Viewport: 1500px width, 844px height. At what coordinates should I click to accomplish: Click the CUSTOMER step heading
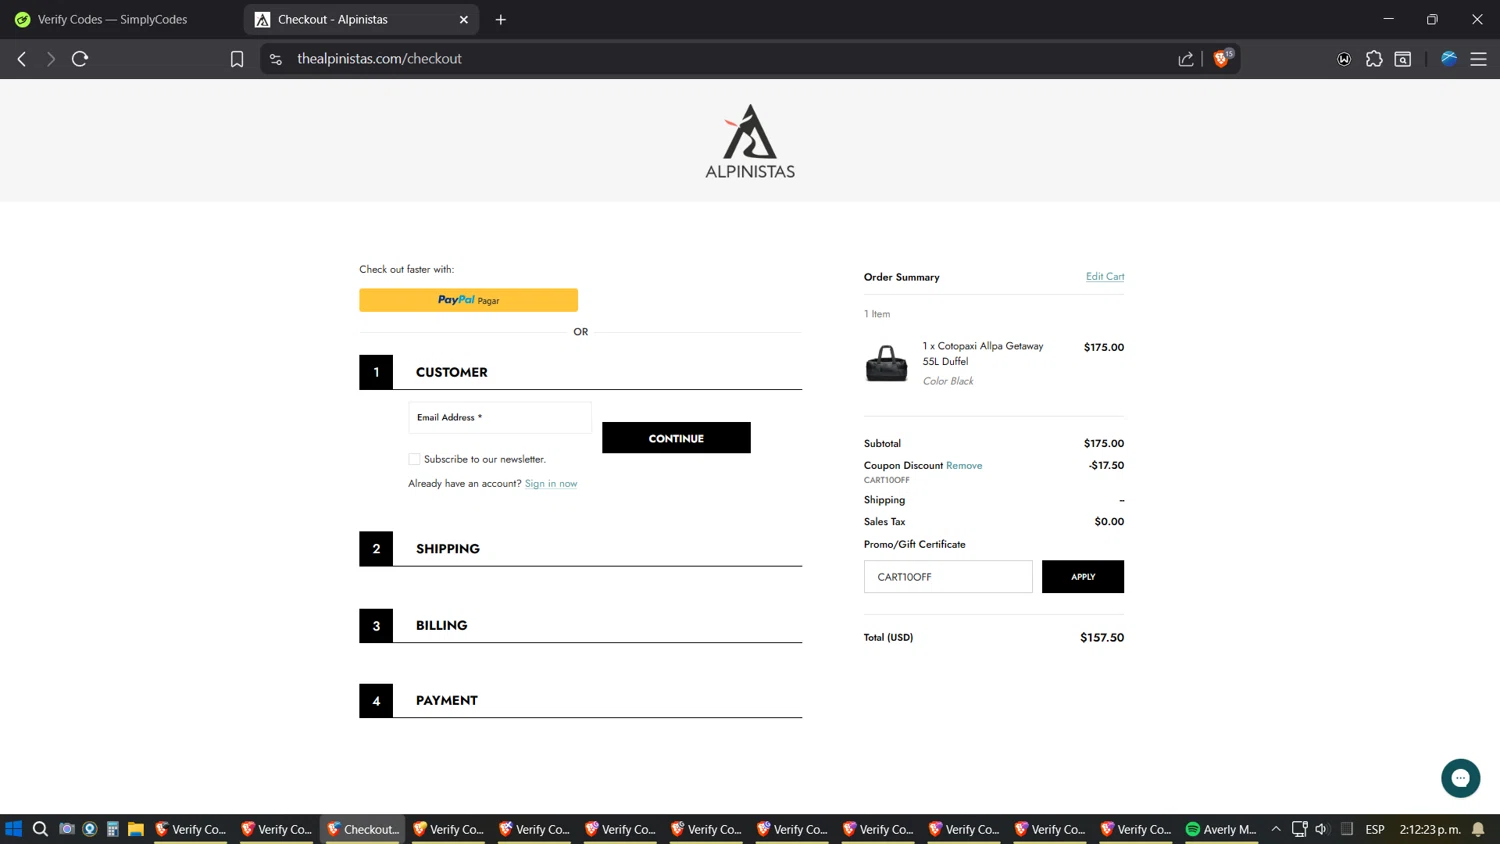pos(452,372)
